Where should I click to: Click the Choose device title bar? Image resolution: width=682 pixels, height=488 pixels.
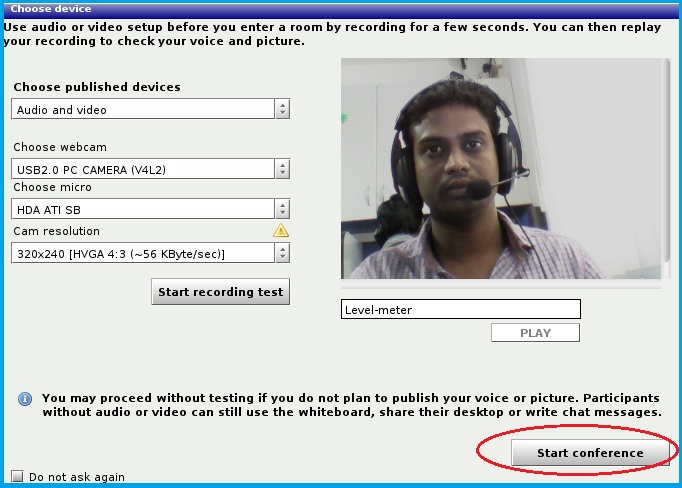pyautogui.click(x=341, y=9)
